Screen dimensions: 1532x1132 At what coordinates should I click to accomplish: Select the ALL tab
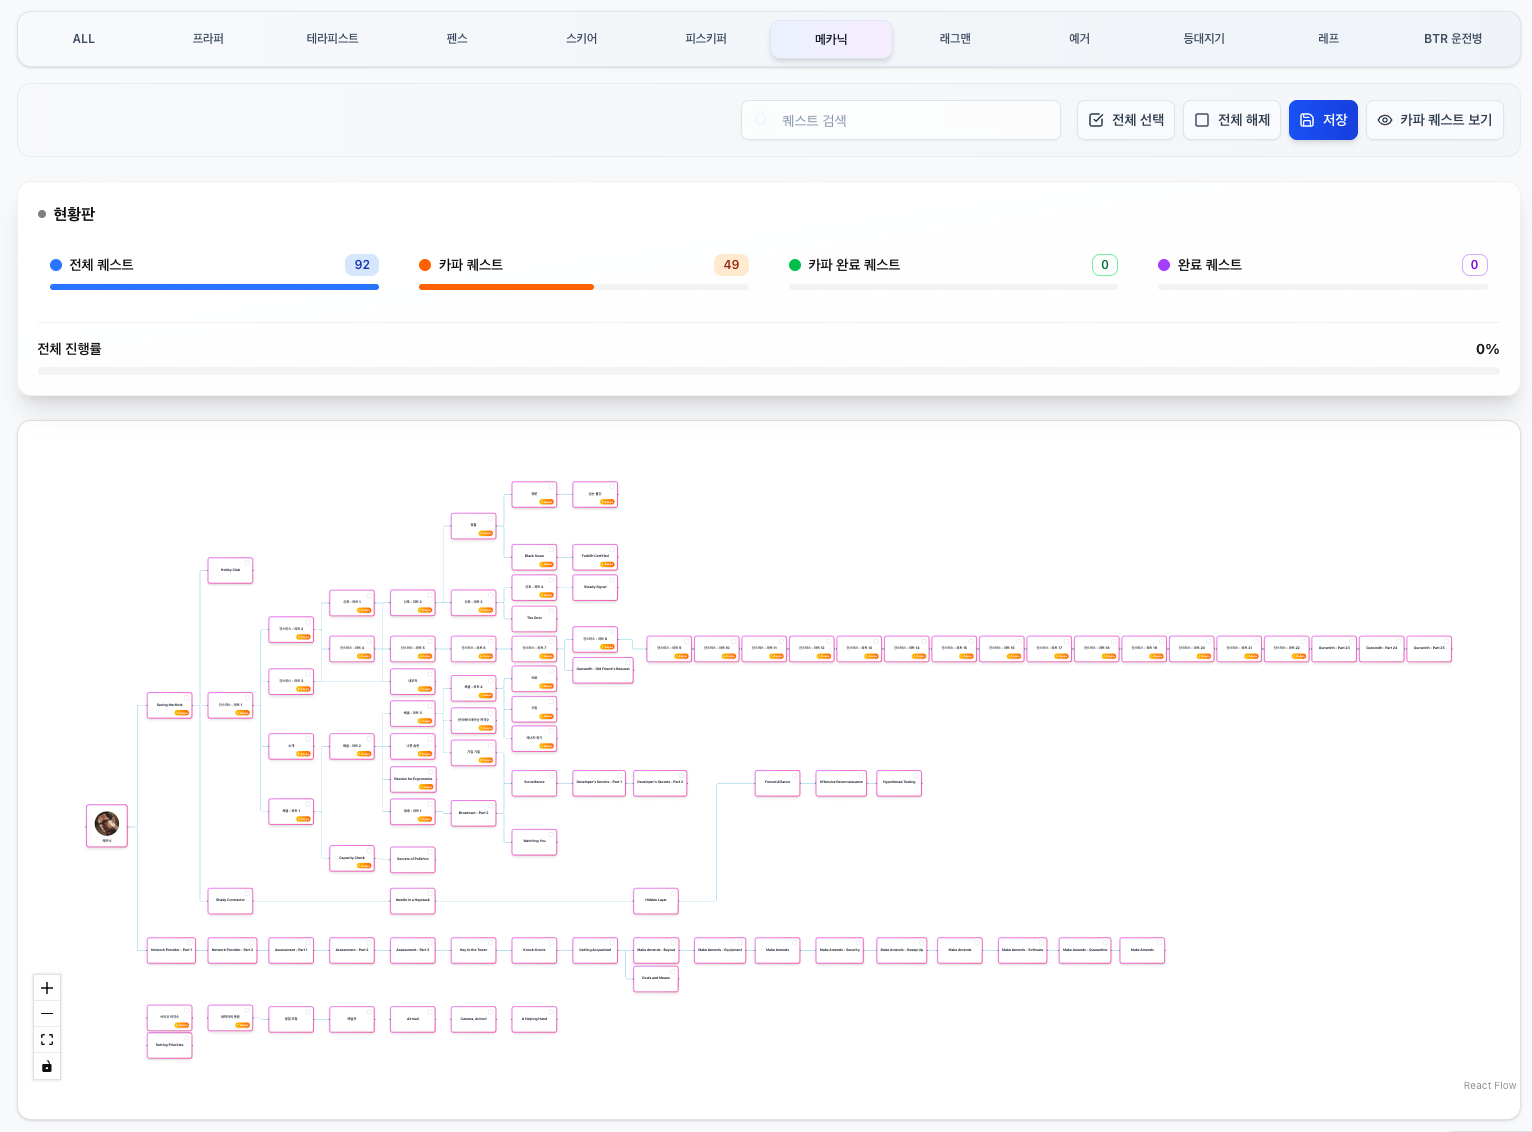[84, 39]
